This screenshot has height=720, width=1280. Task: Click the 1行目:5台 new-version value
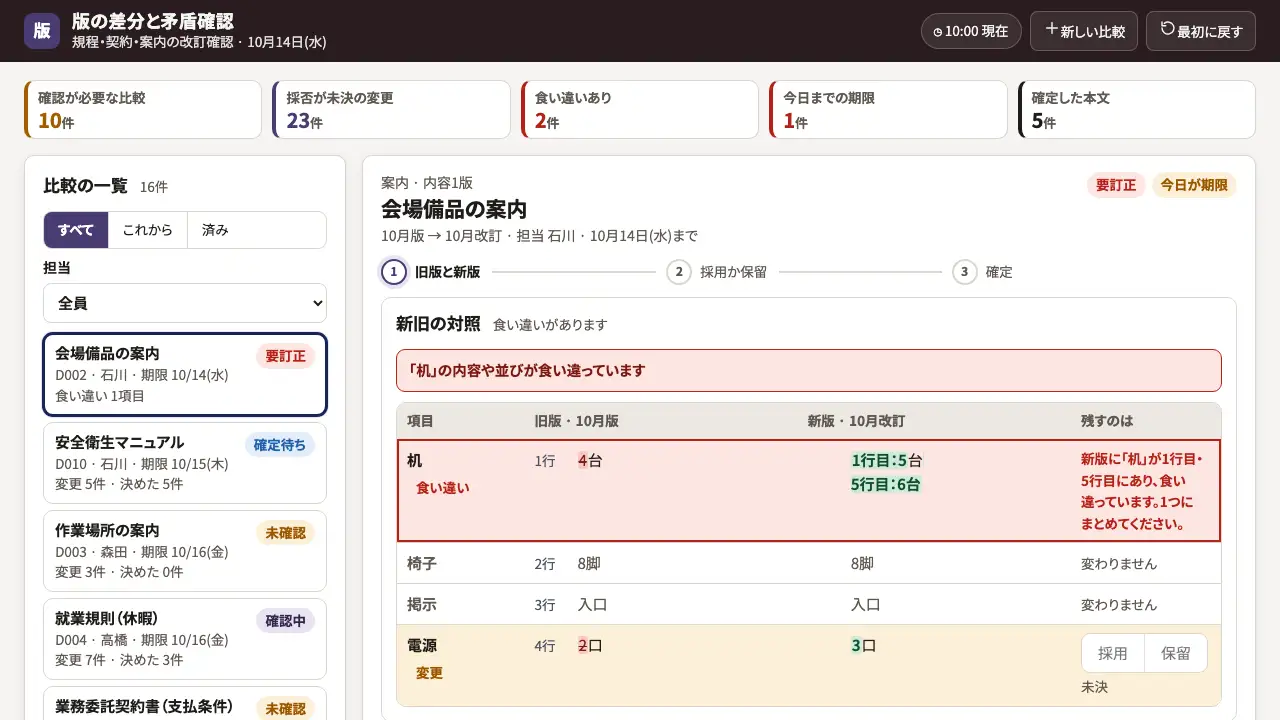pos(886,461)
